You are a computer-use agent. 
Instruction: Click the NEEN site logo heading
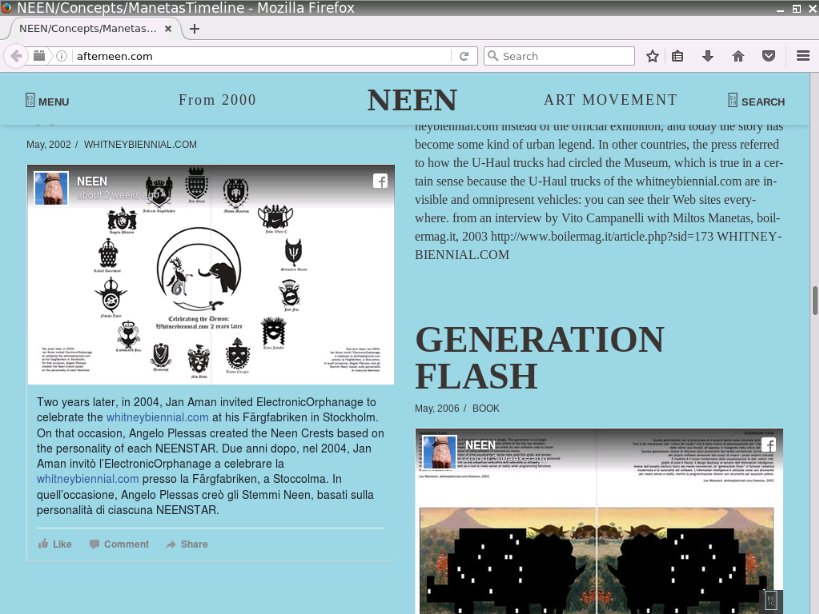(x=412, y=100)
